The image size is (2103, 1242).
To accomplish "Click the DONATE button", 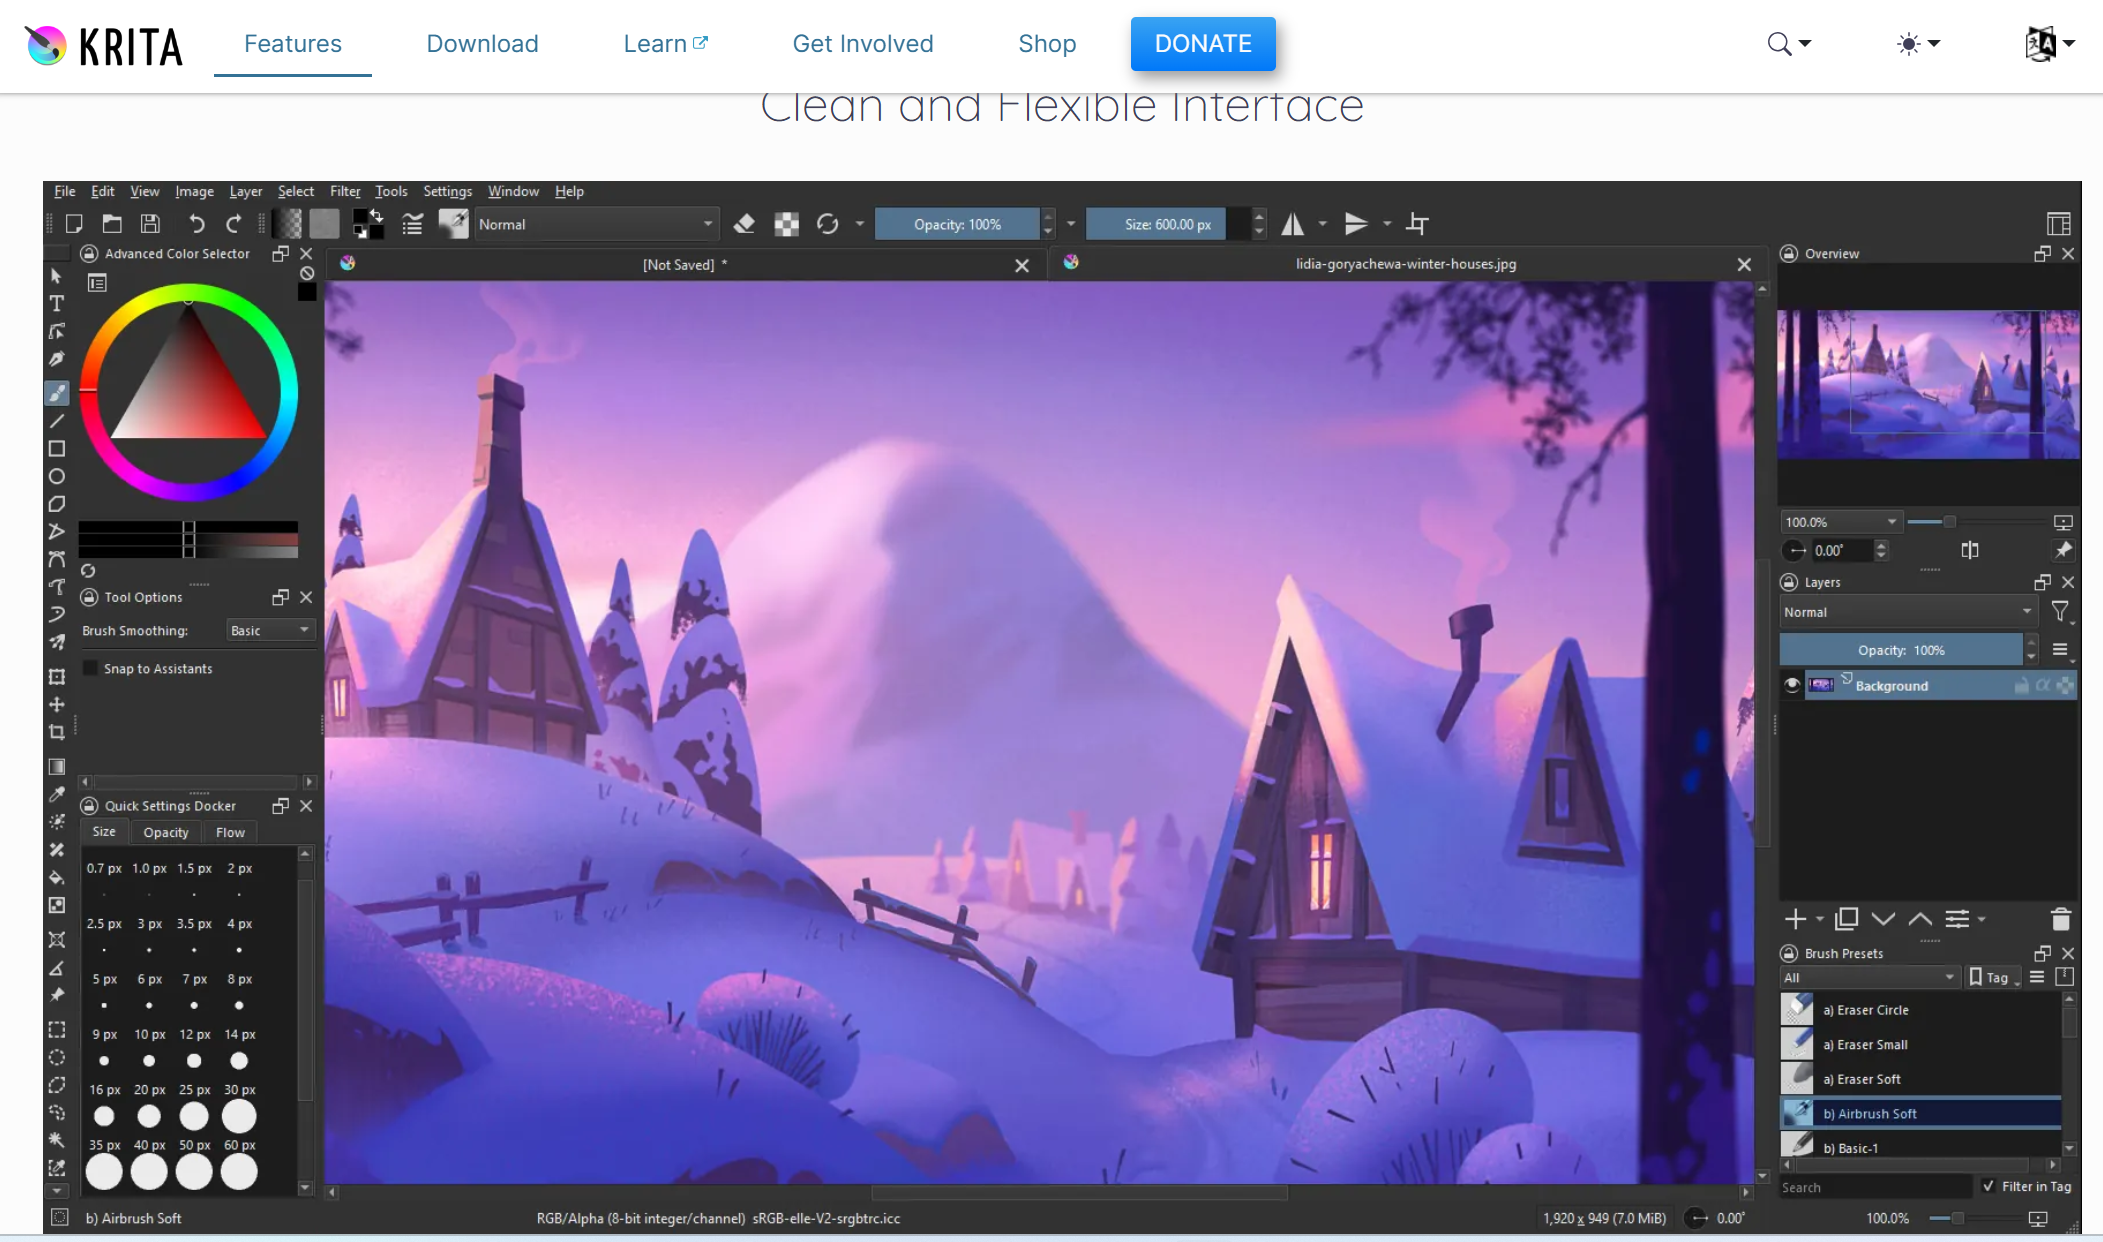I will [x=1203, y=44].
